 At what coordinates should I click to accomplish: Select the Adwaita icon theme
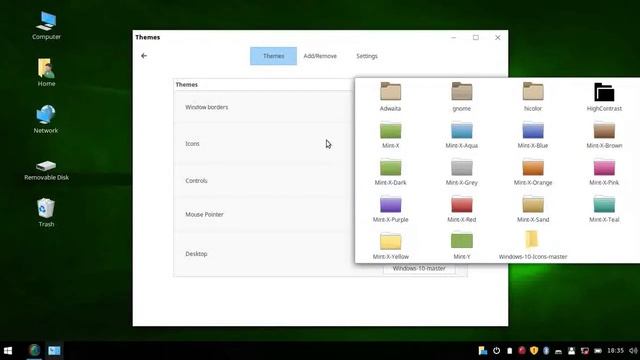(x=390, y=96)
